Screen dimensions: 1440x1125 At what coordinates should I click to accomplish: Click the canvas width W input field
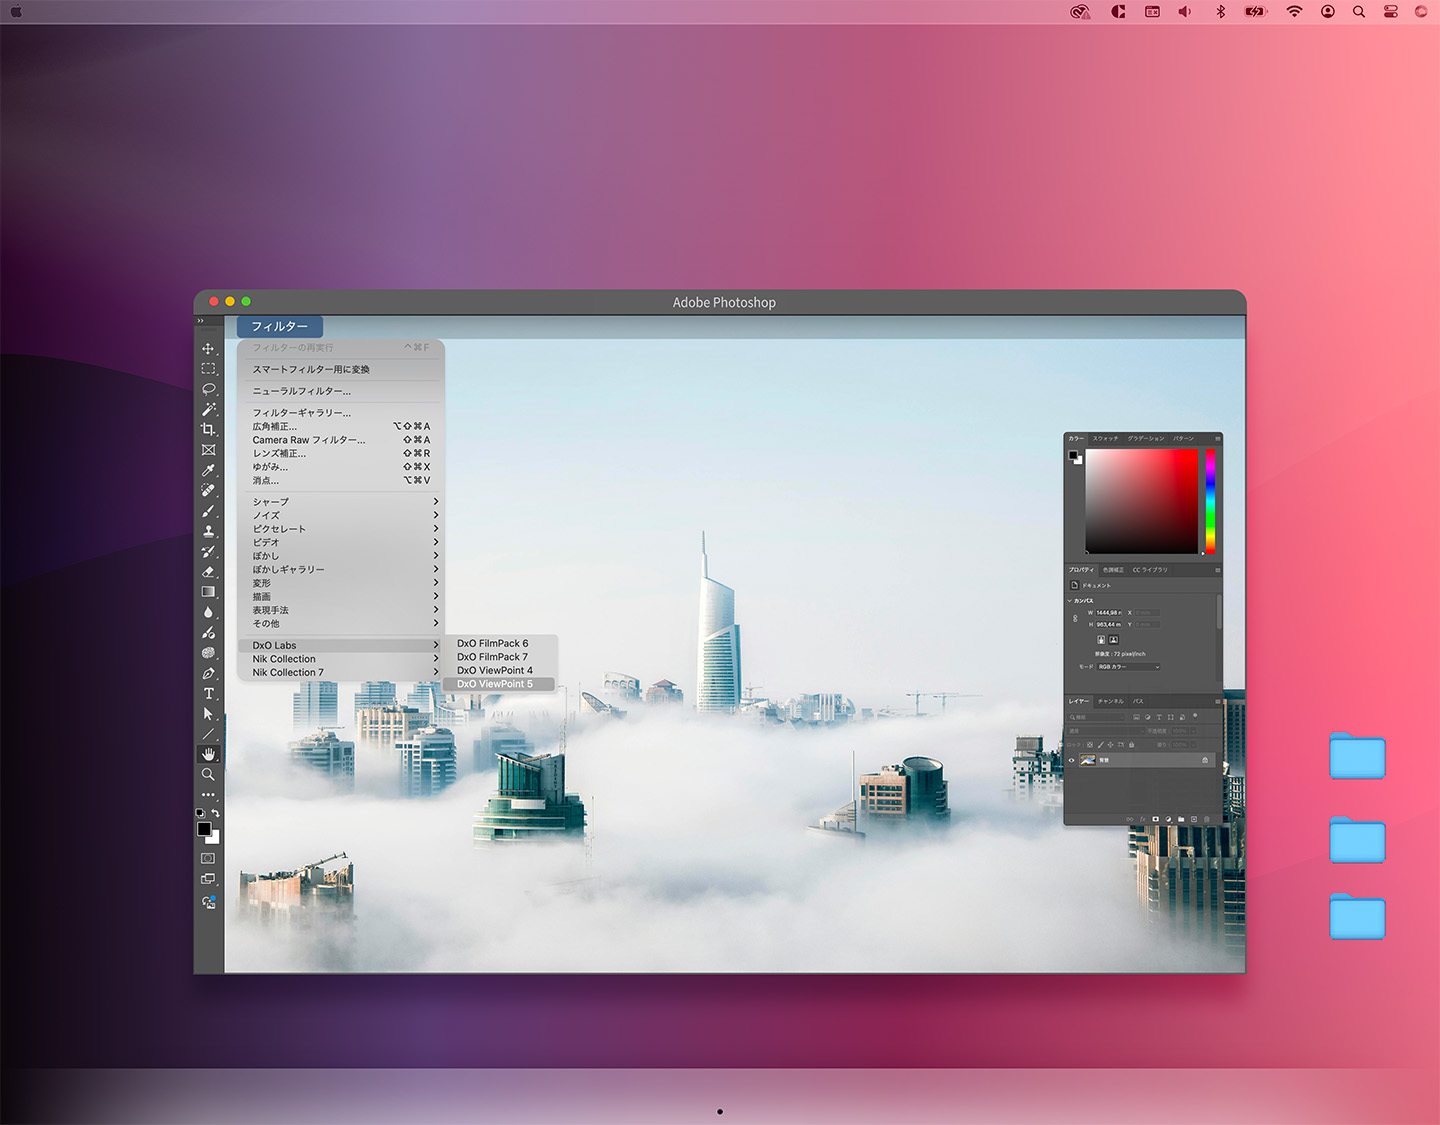[1108, 612]
